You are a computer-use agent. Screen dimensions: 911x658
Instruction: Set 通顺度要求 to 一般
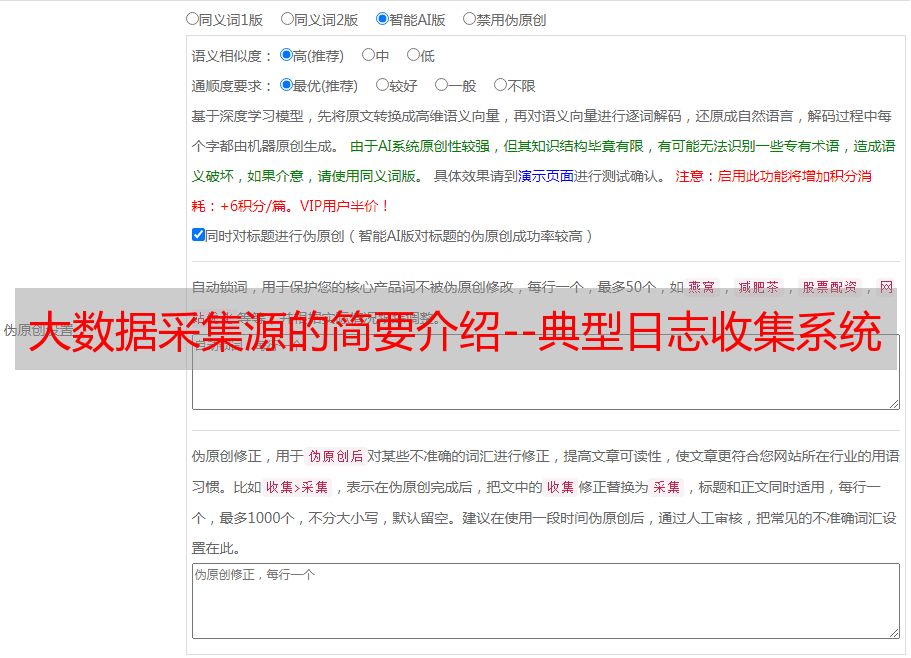pos(442,85)
